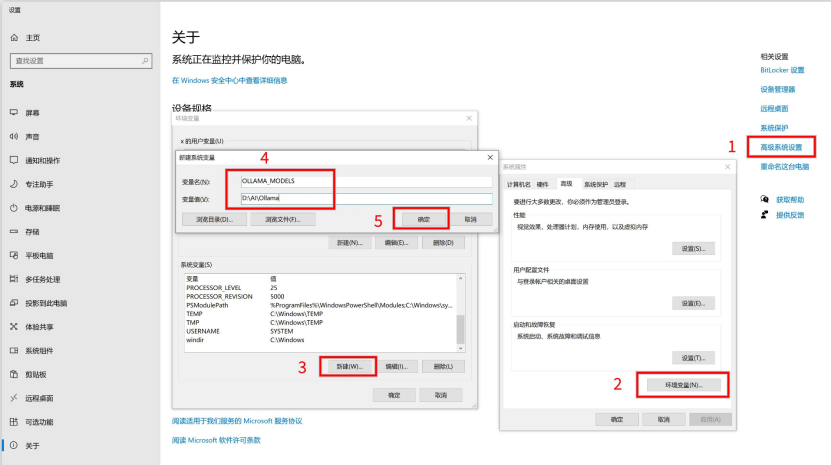Image resolution: width=831 pixels, height=465 pixels.
Task: Open User Profiles Settings (设置(E)) button
Action: 693,303
